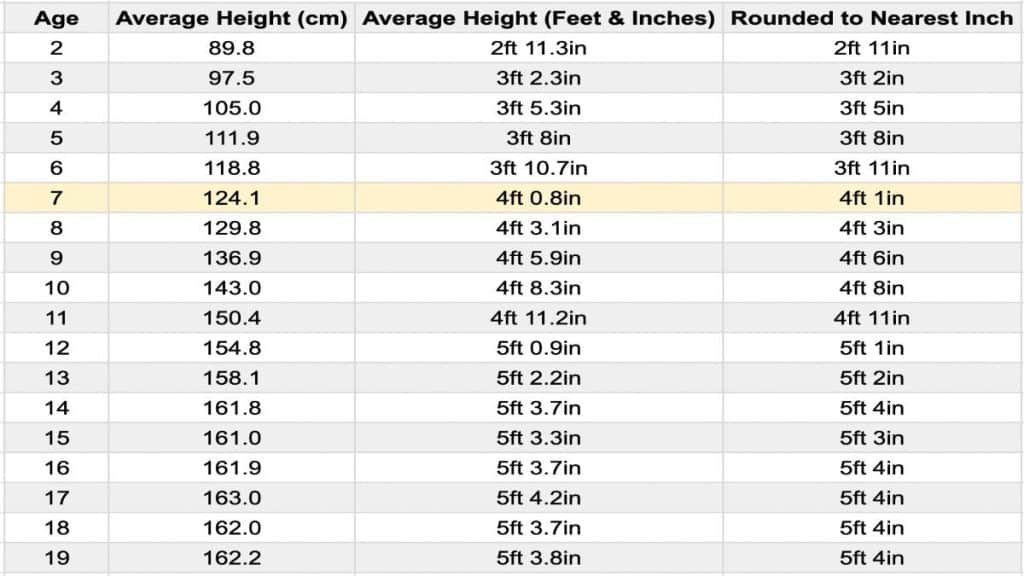Click the 4ft 6in rounded cell
1024x576 pixels.
click(x=871, y=258)
